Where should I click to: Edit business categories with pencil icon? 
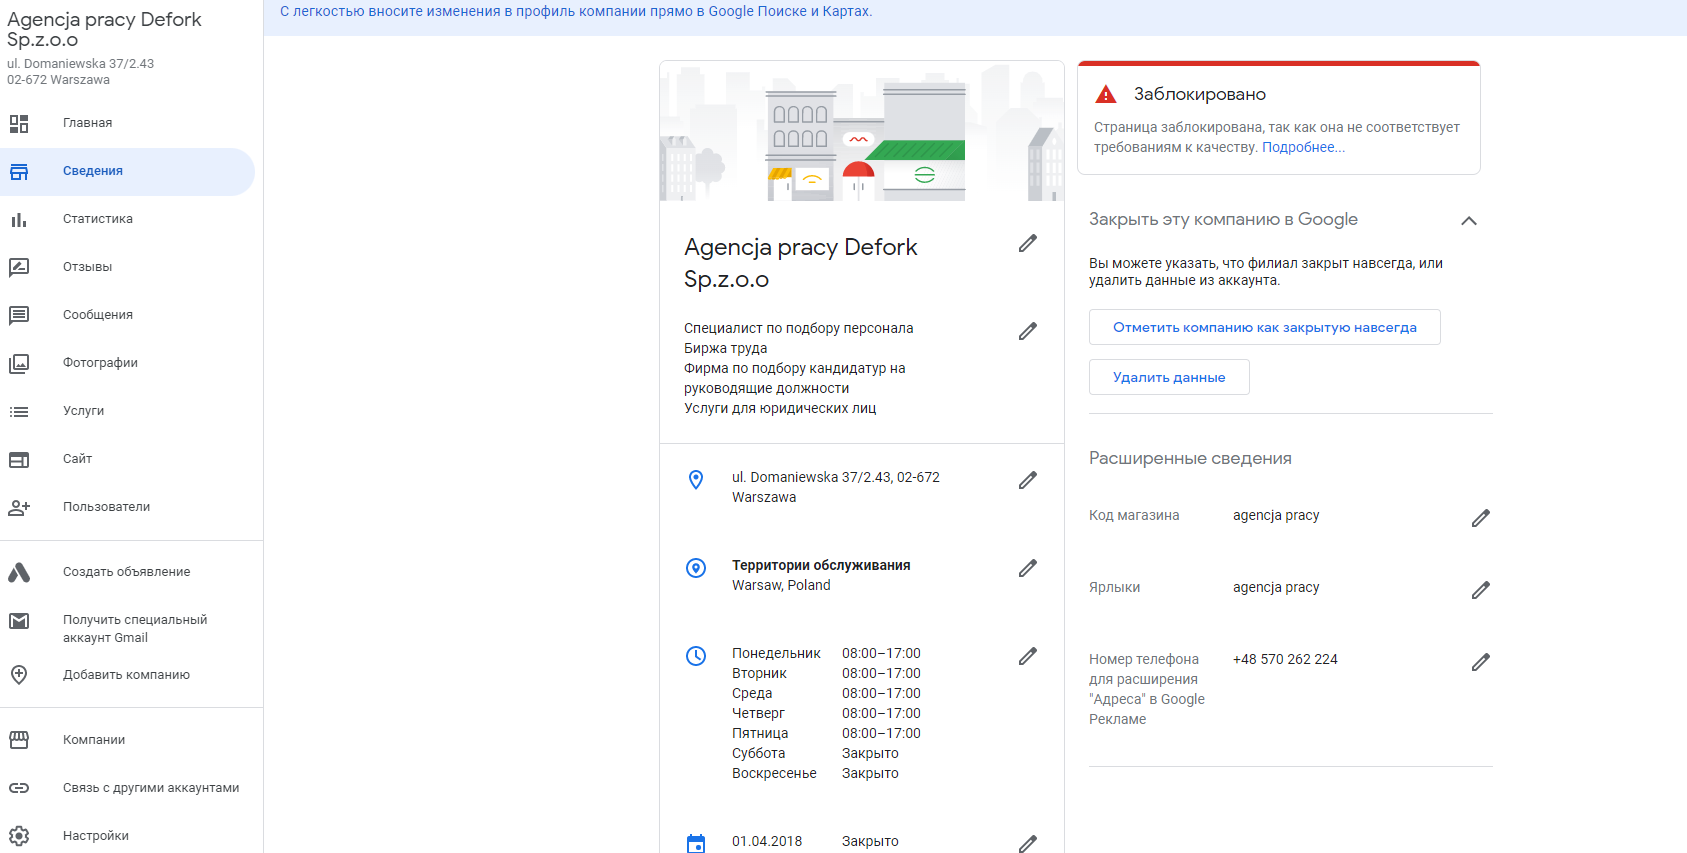[1028, 331]
